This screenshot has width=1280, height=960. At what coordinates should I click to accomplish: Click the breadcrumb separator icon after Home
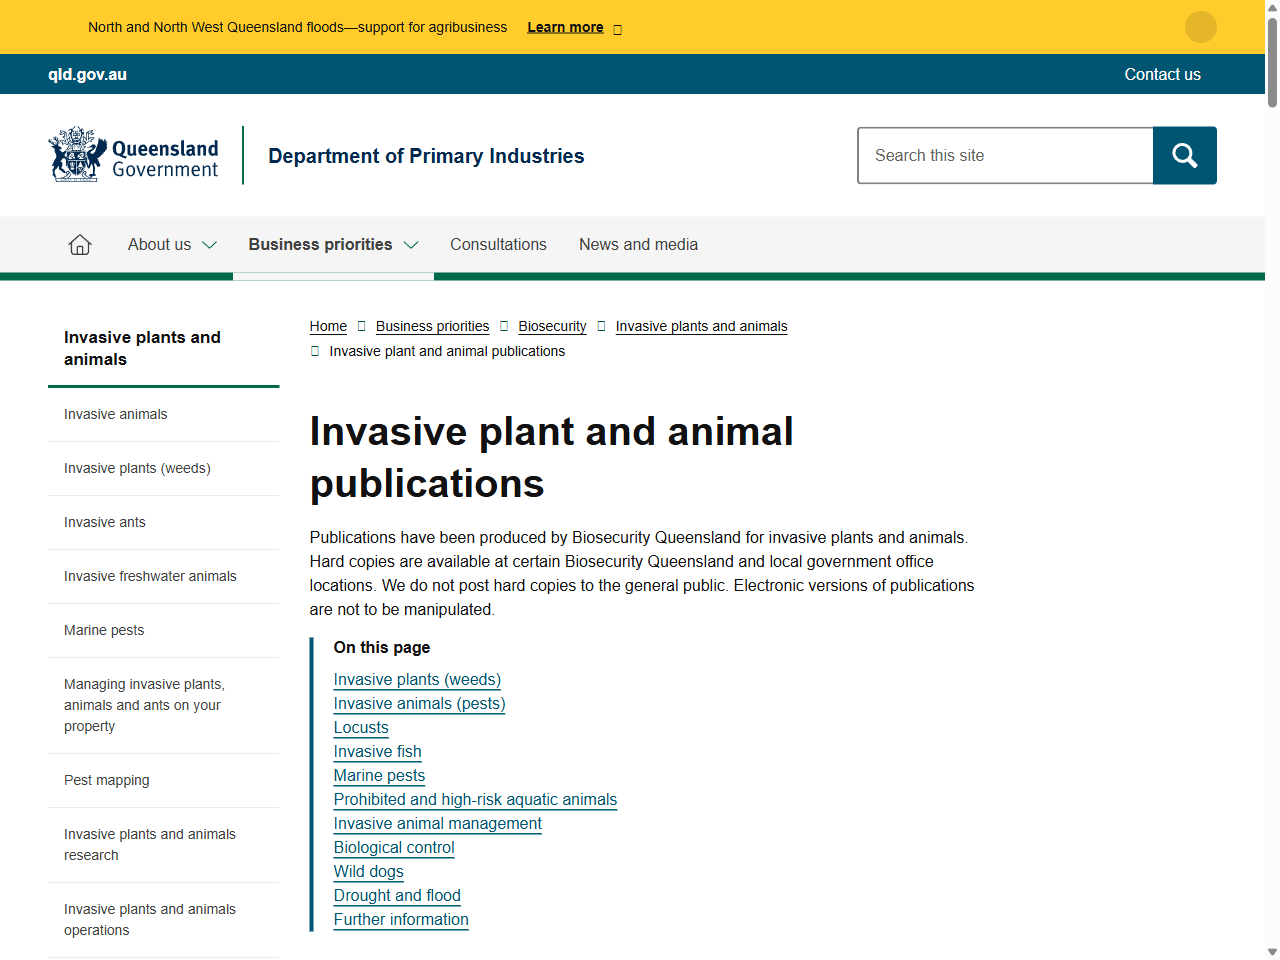(x=360, y=326)
